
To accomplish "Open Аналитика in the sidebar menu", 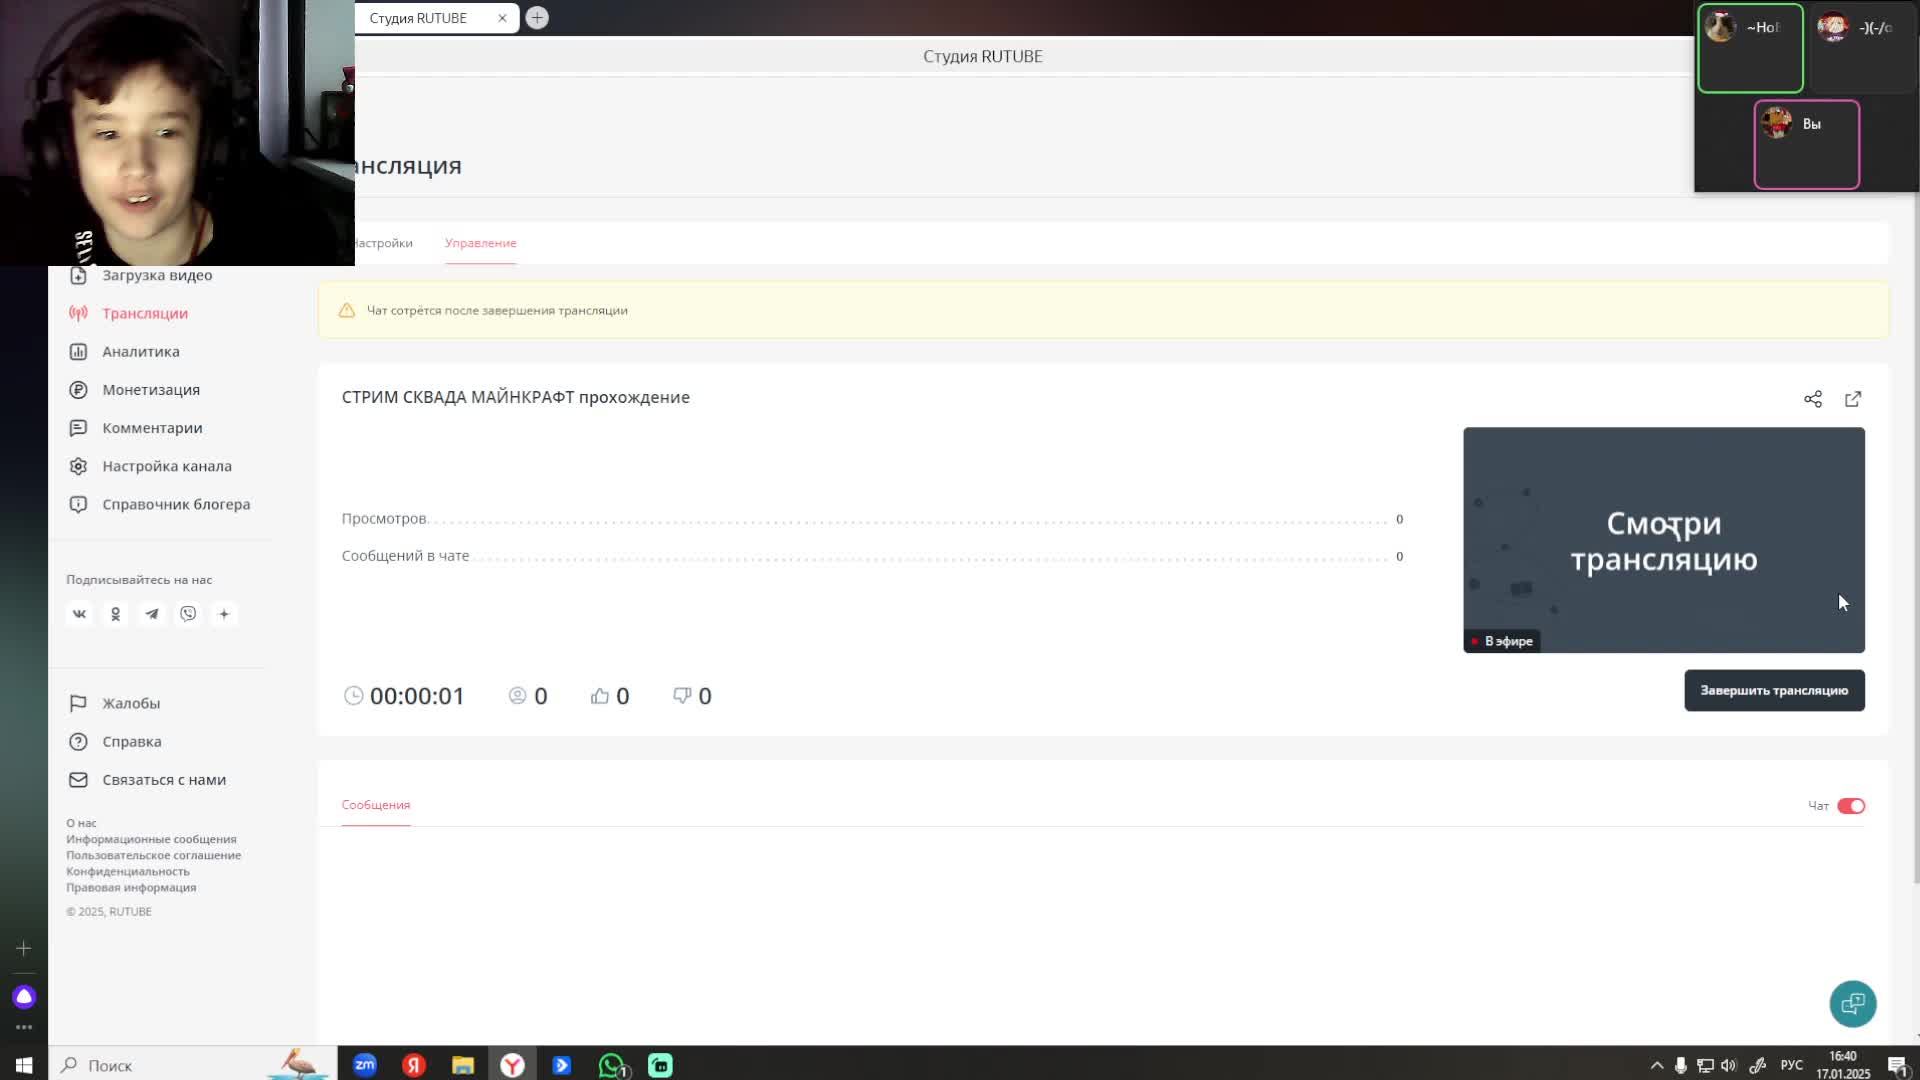I will [141, 351].
